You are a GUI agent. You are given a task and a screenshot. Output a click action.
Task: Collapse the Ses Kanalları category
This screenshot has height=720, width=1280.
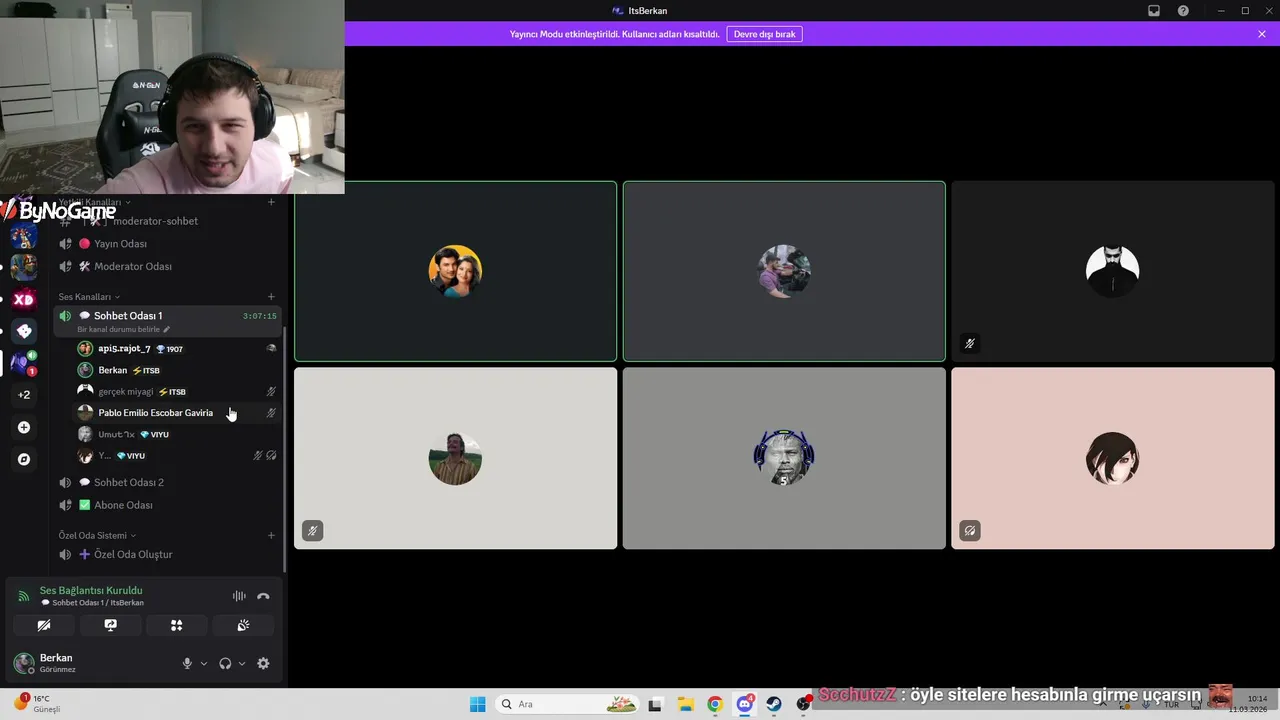pos(88,297)
